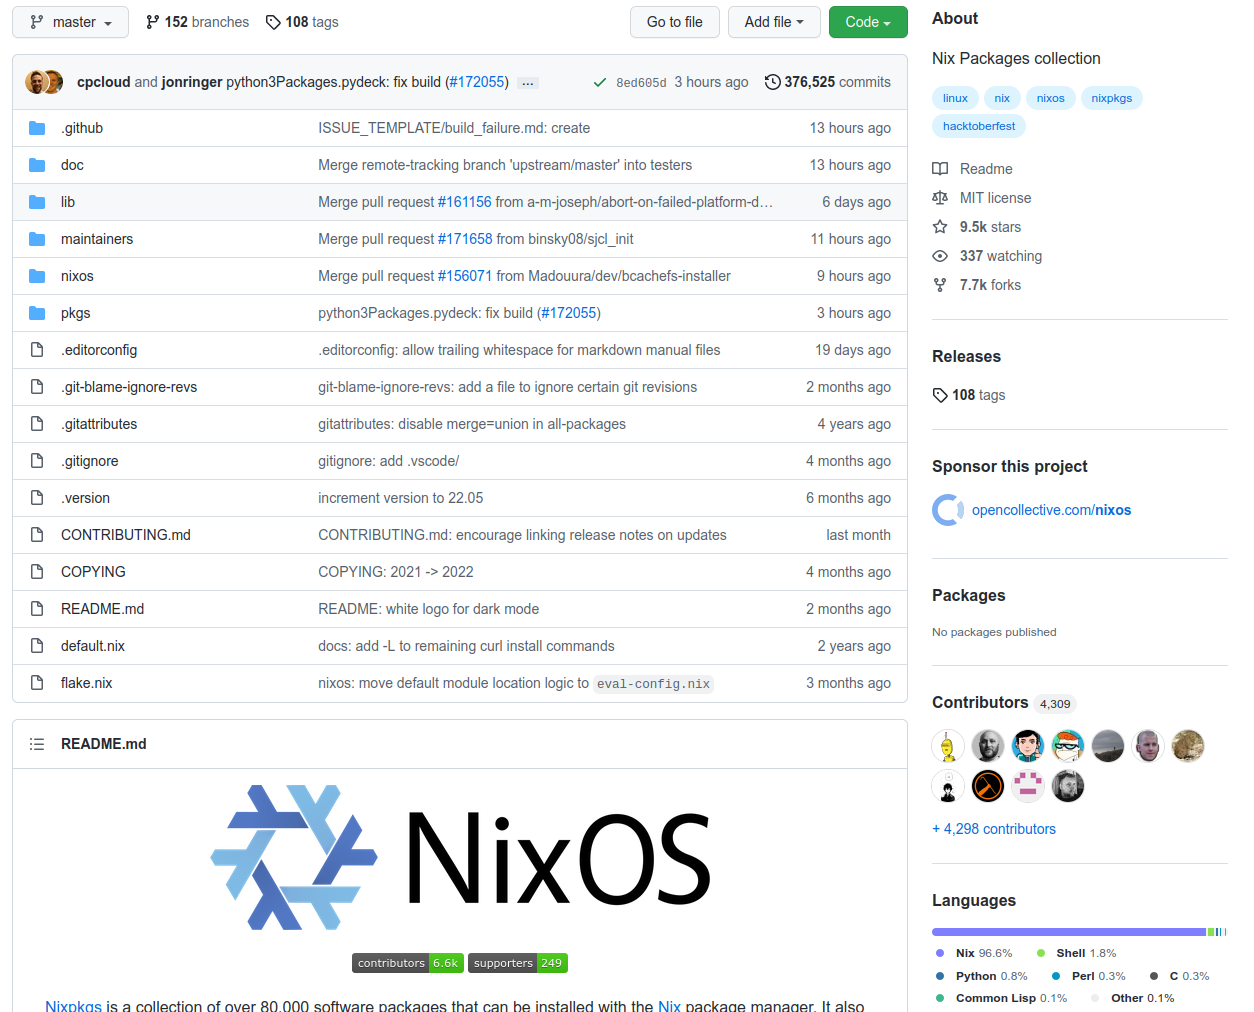Viewport: 1254px width, 1012px height.
Task: Open README table of contents list icon
Action: point(37,744)
